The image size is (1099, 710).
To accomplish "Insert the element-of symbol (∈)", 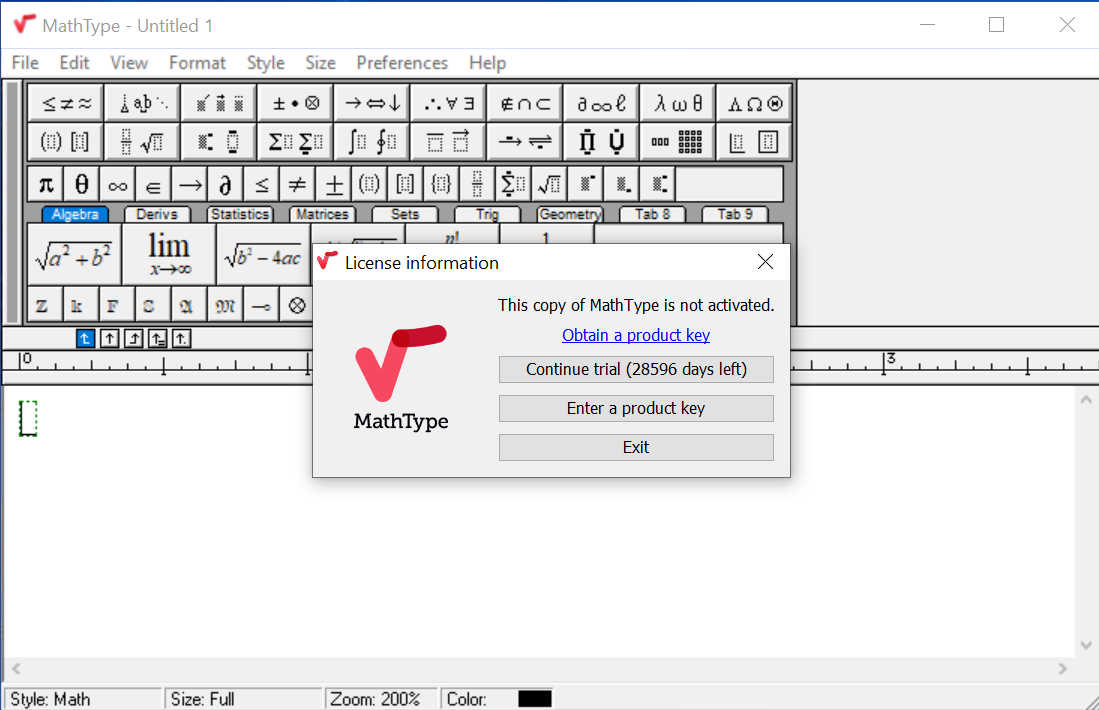I will click(x=153, y=184).
